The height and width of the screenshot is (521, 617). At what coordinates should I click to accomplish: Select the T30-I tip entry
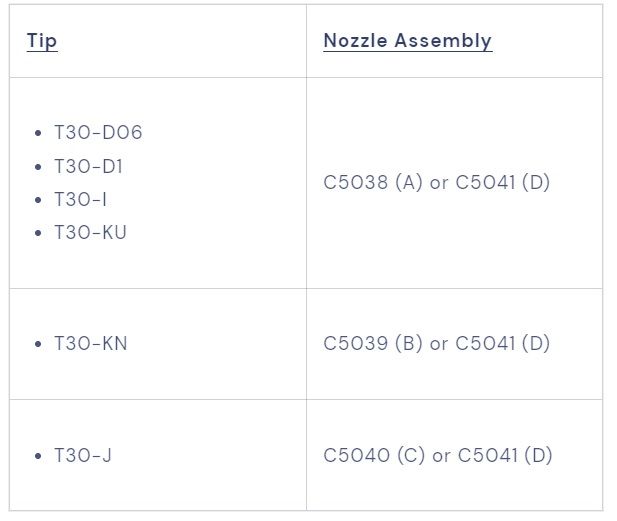[80, 199]
